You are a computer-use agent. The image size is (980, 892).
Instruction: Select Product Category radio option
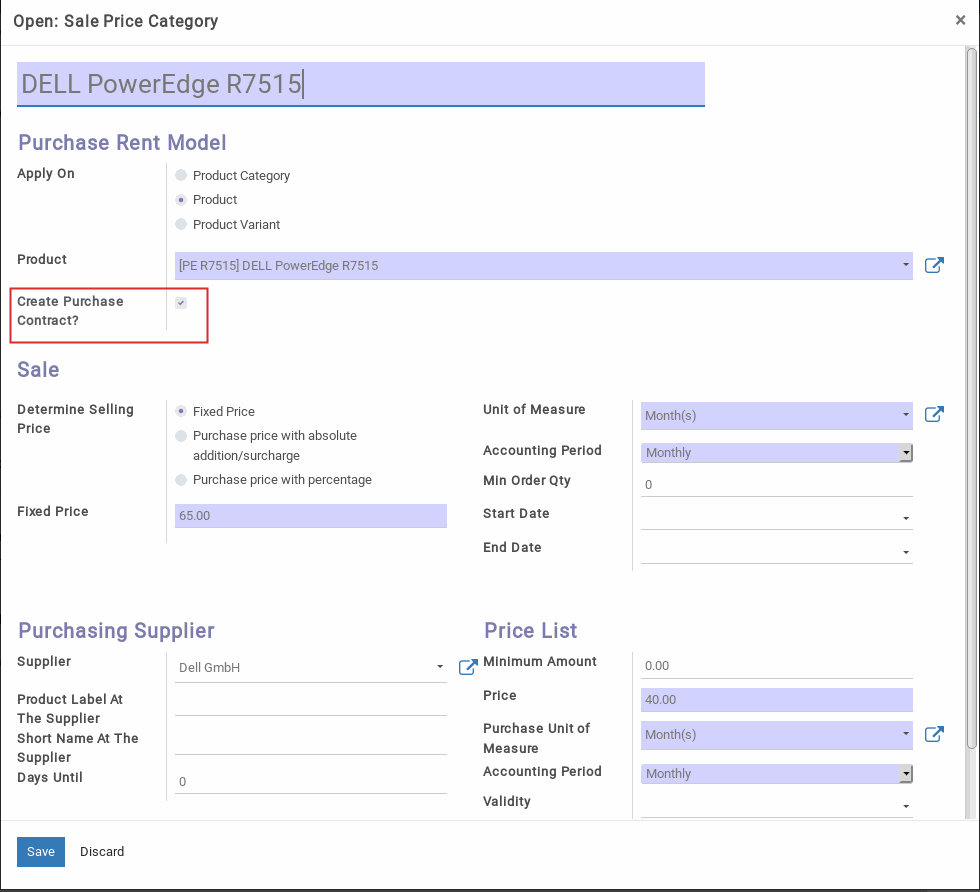coord(181,175)
